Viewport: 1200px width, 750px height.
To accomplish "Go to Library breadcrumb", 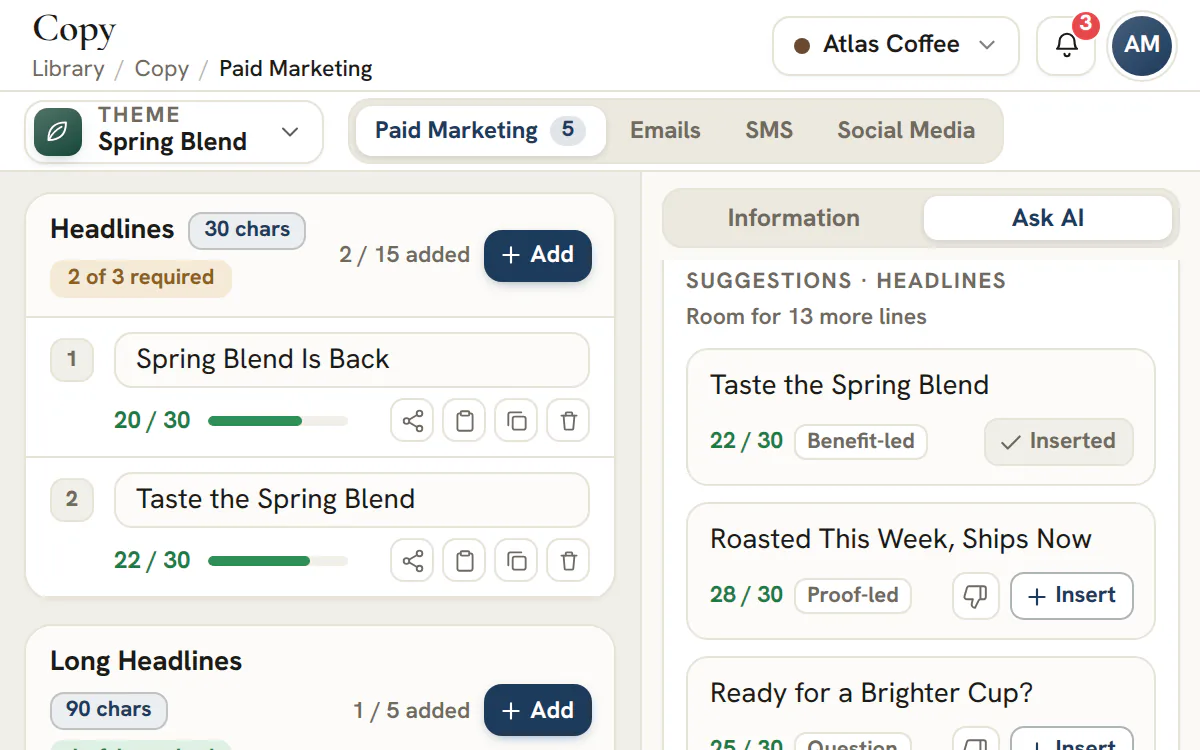I will pyautogui.click(x=68, y=69).
